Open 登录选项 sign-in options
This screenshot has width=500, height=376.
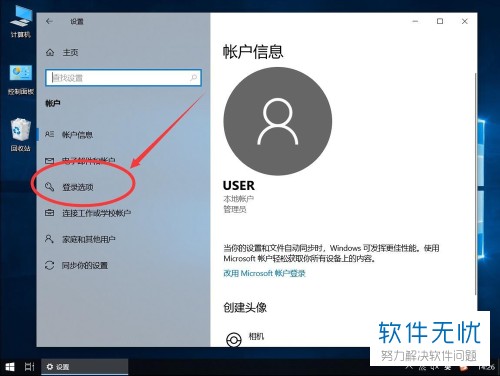(78, 187)
